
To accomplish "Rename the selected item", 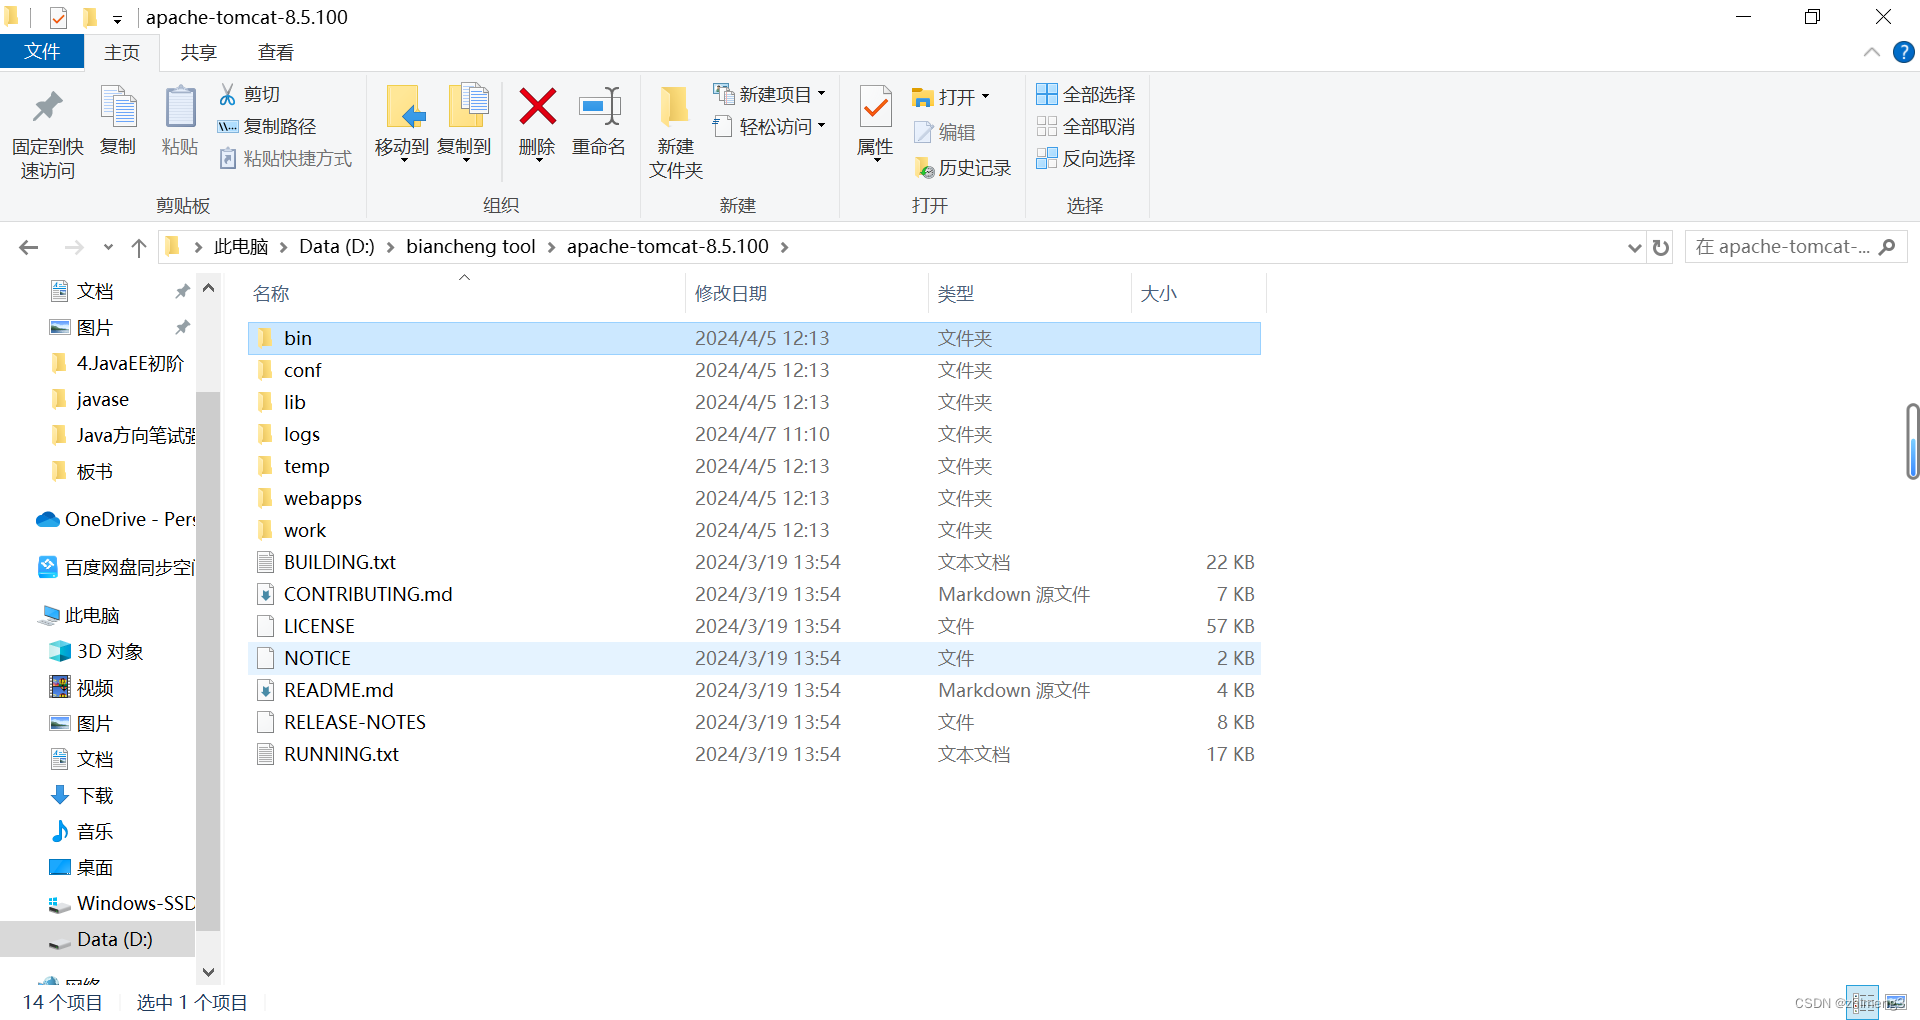I will (598, 121).
